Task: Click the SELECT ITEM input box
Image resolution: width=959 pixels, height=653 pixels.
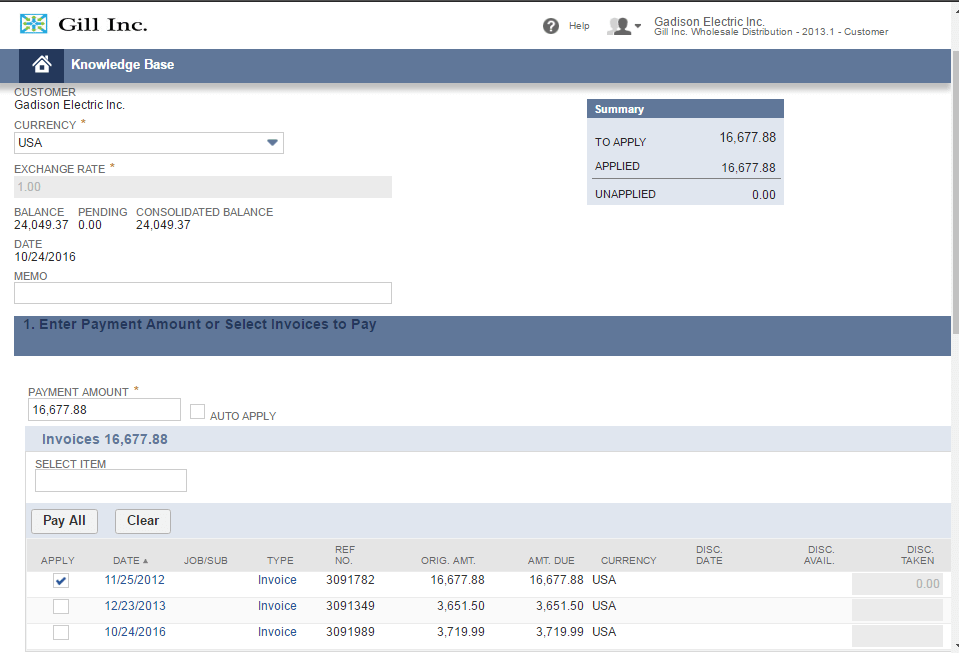Action: (110, 480)
